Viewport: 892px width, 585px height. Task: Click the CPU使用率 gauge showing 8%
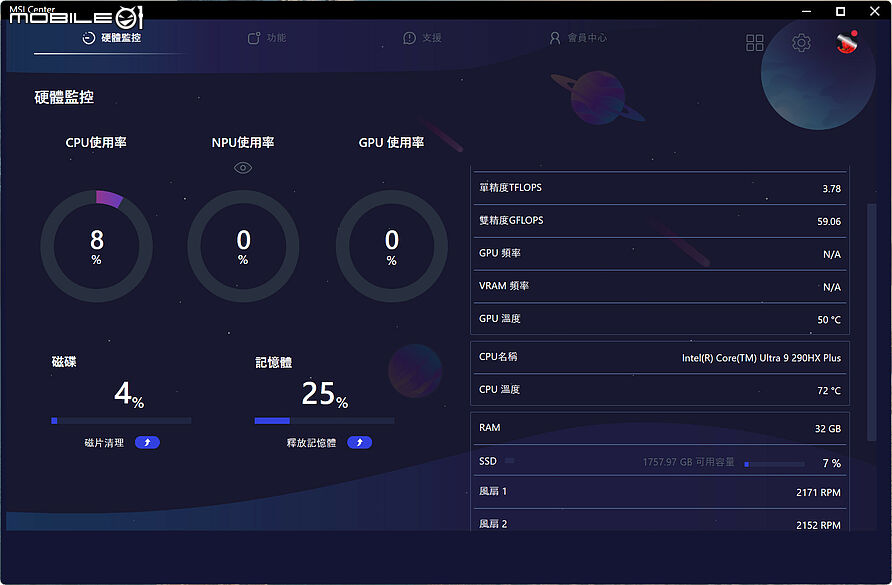point(96,246)
